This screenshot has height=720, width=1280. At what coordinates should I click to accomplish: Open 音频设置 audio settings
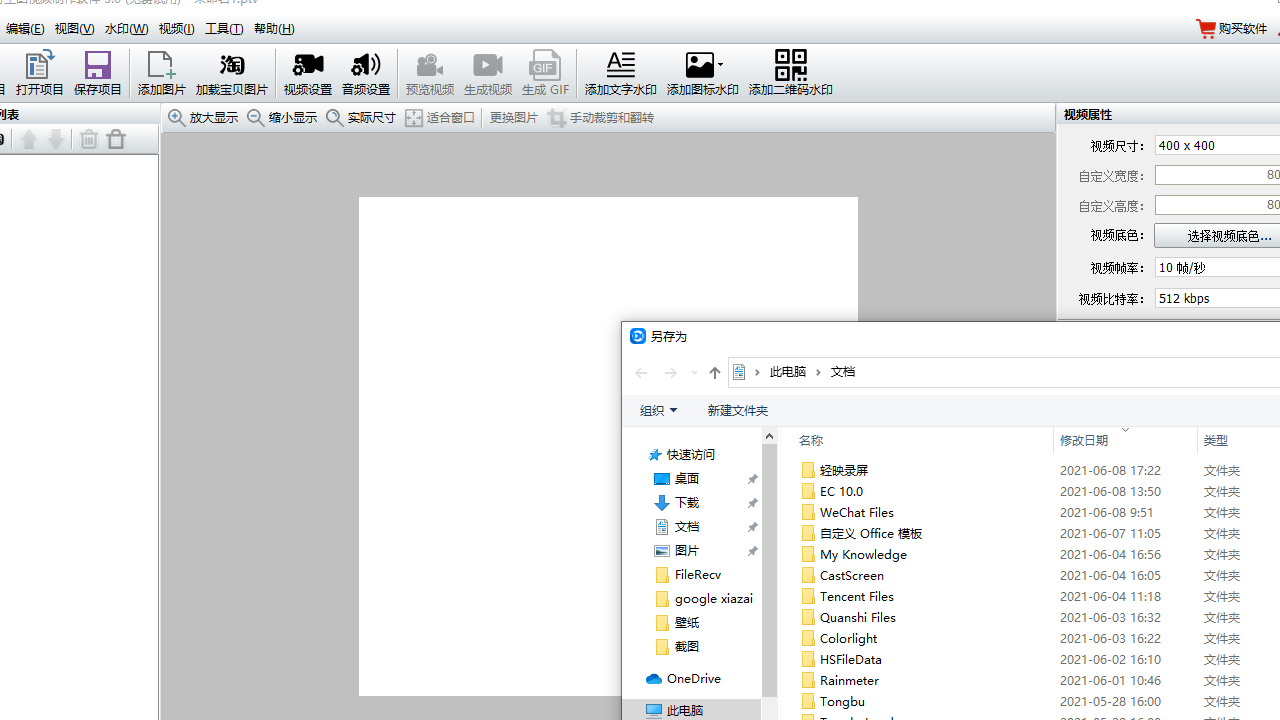point(365,73)
